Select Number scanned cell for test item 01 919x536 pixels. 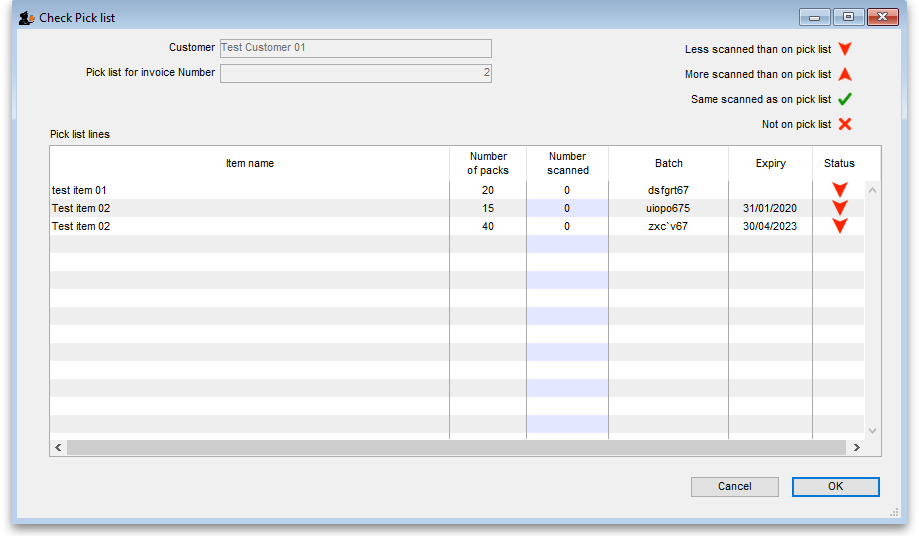567,190
